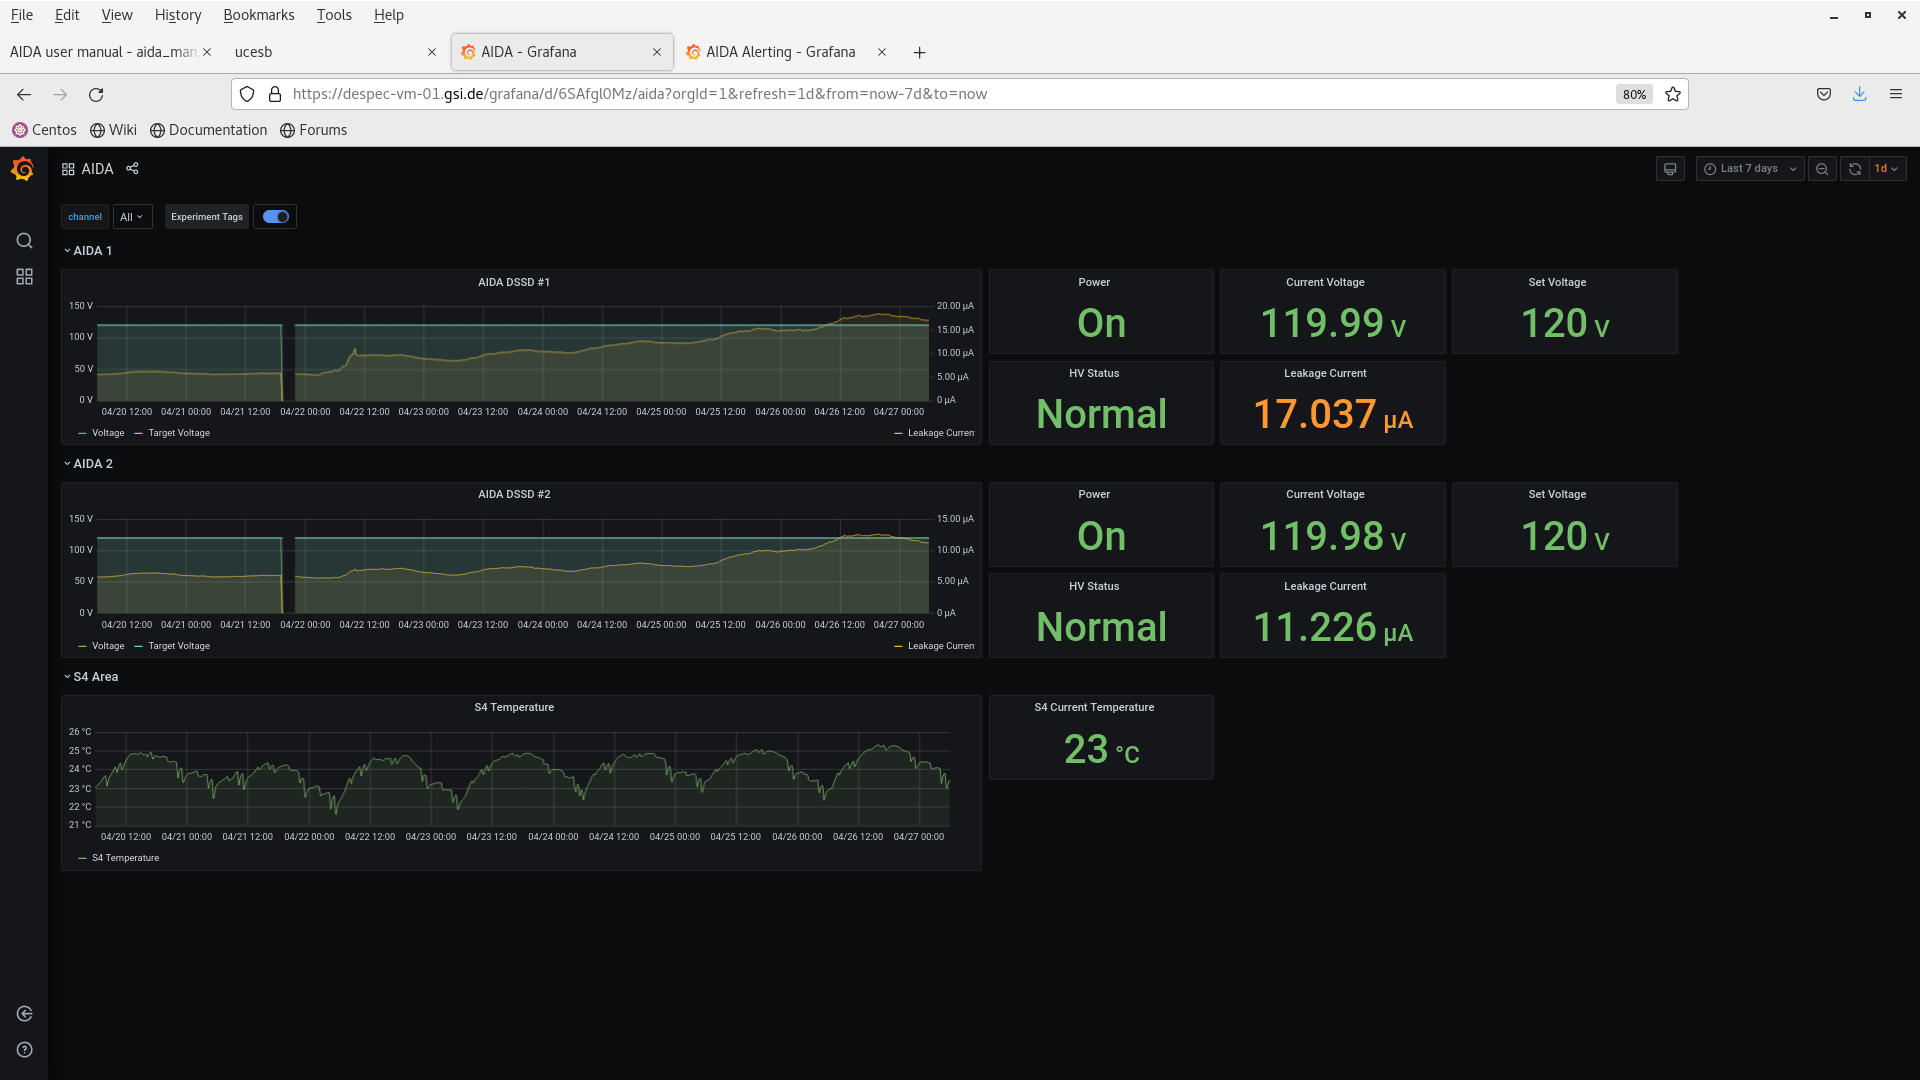Click the share dashboard icon next to AIDA
The width and height of the screenshot is (1920, 1080).
[x=132, y=169]
